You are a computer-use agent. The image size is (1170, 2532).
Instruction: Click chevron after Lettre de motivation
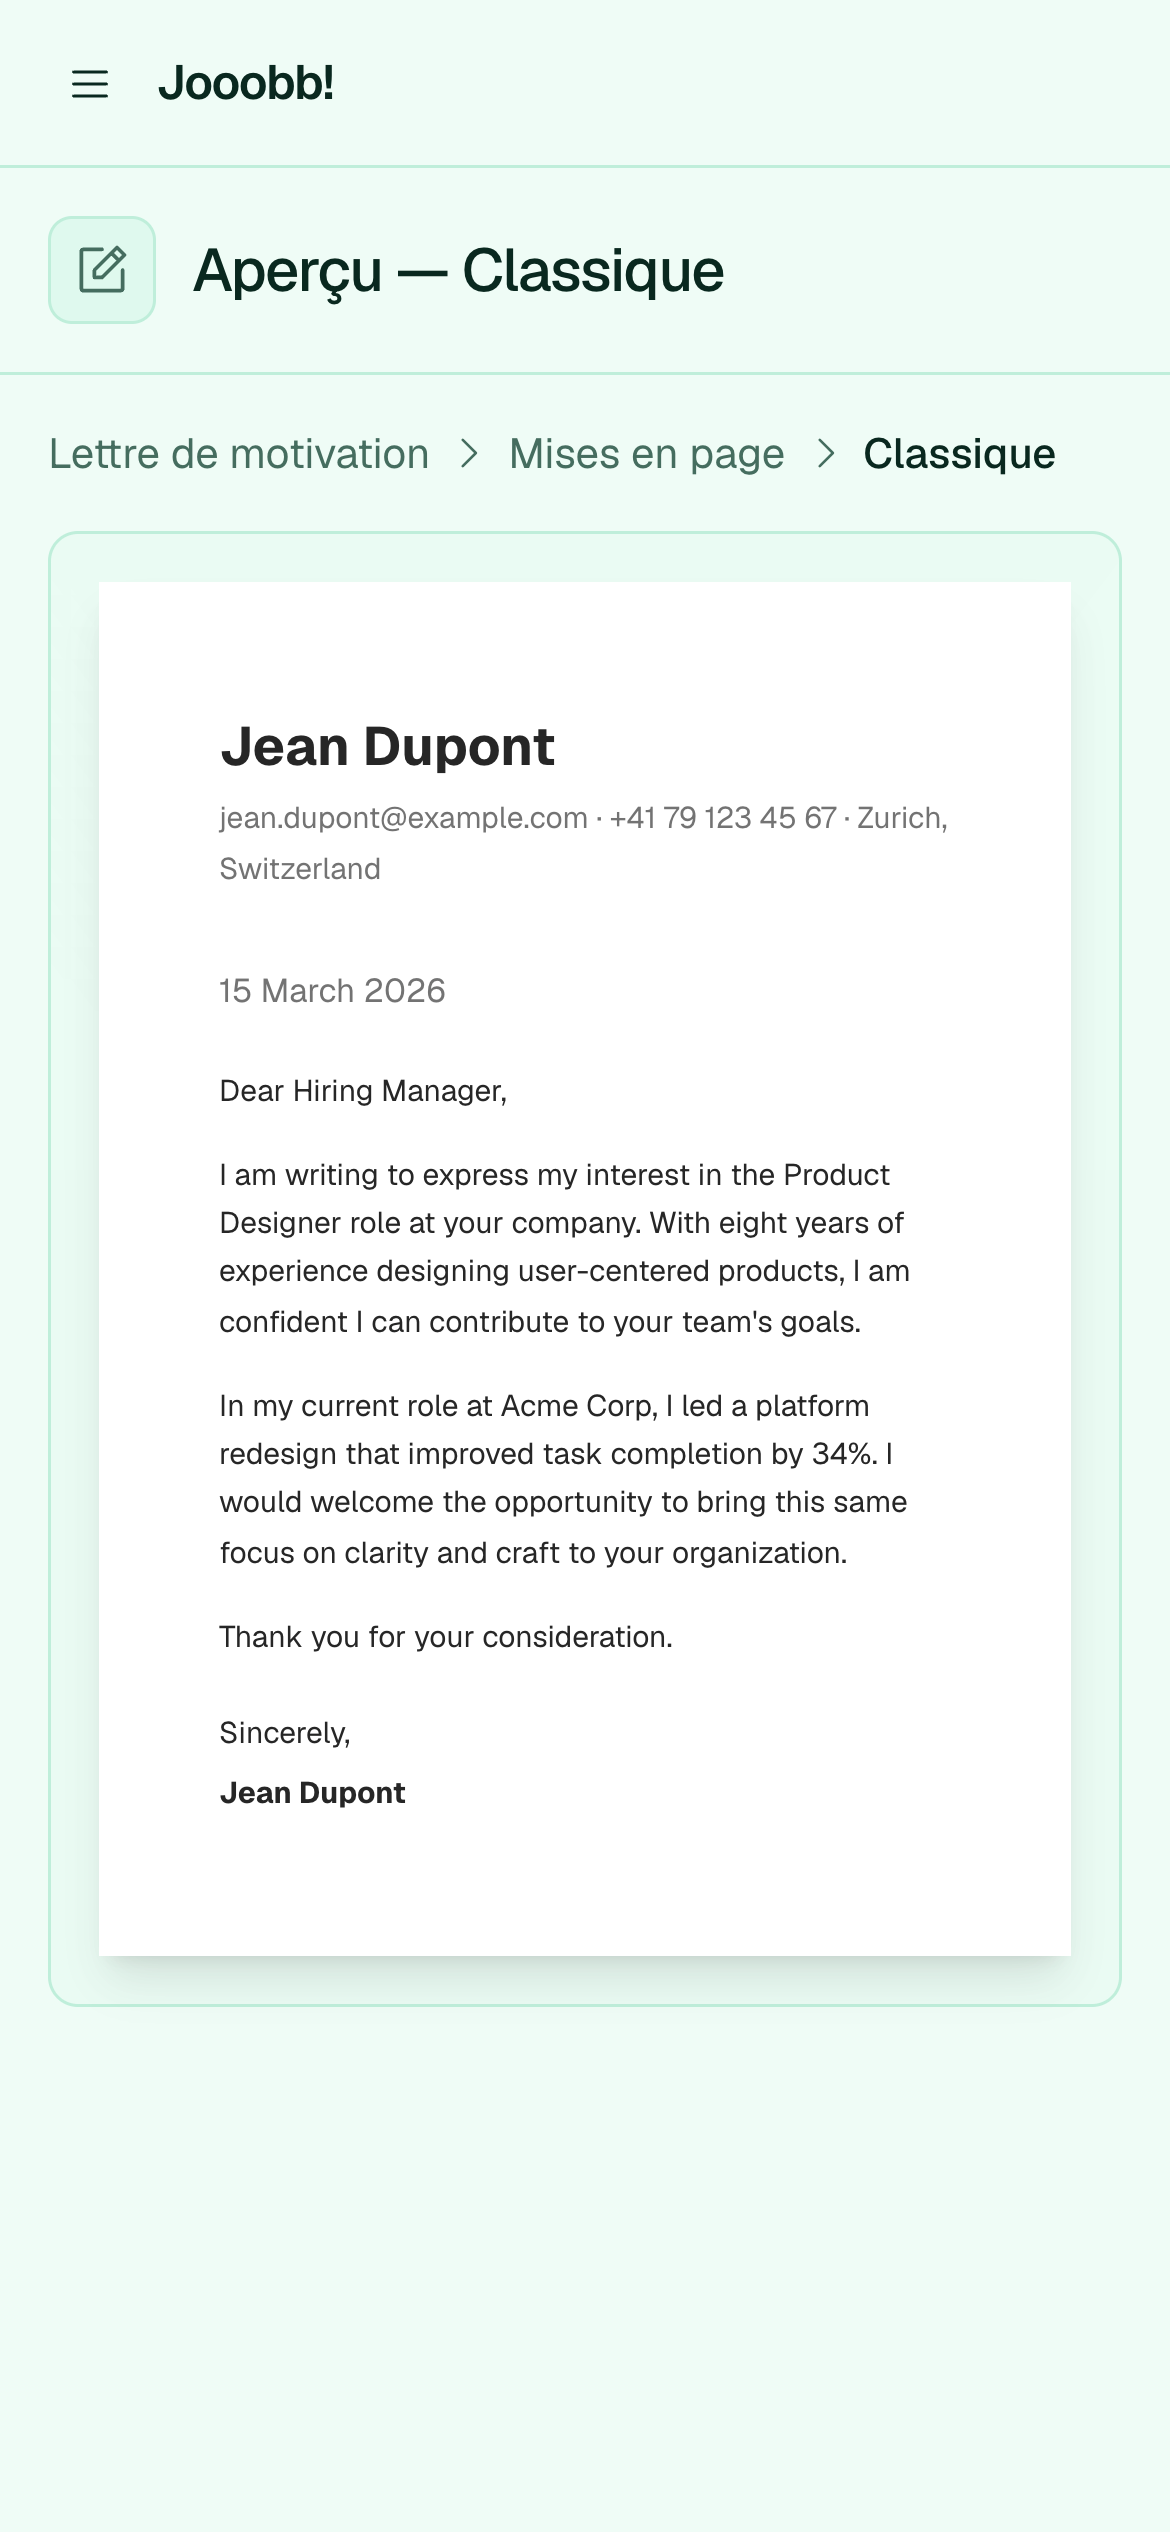469,454
